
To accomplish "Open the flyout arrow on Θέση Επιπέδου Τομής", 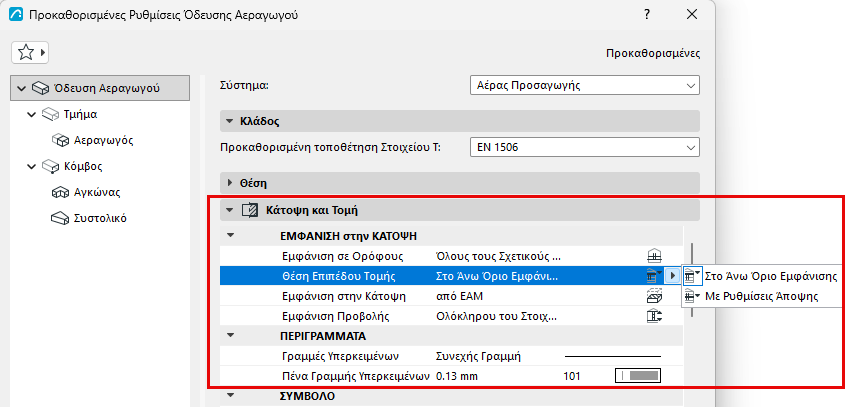I will 672,276.
